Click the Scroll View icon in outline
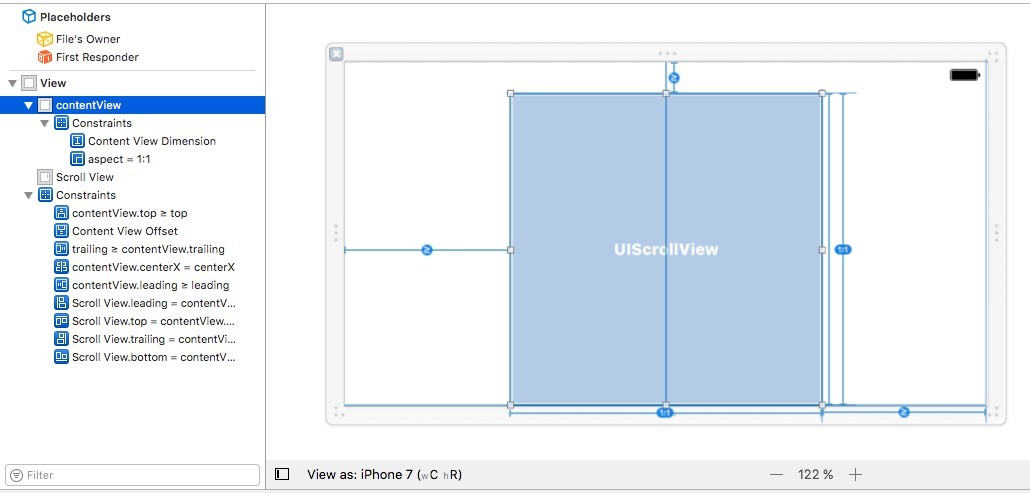Screen dimensions: 1030x493 44,177
